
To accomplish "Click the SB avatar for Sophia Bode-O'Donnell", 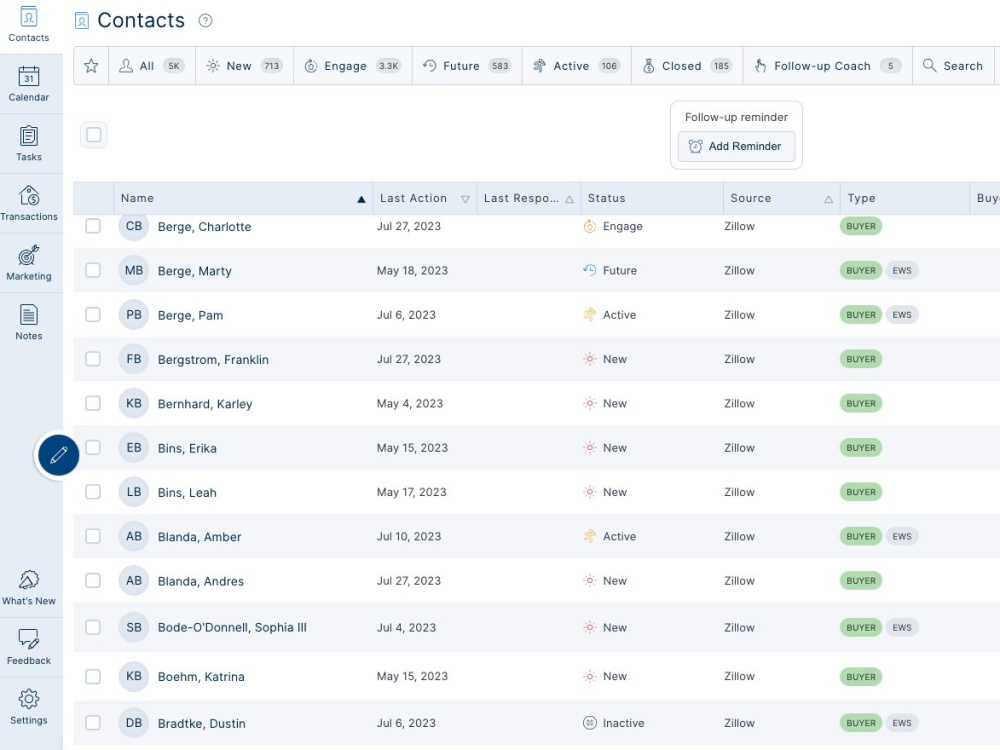I will [134, 628].
